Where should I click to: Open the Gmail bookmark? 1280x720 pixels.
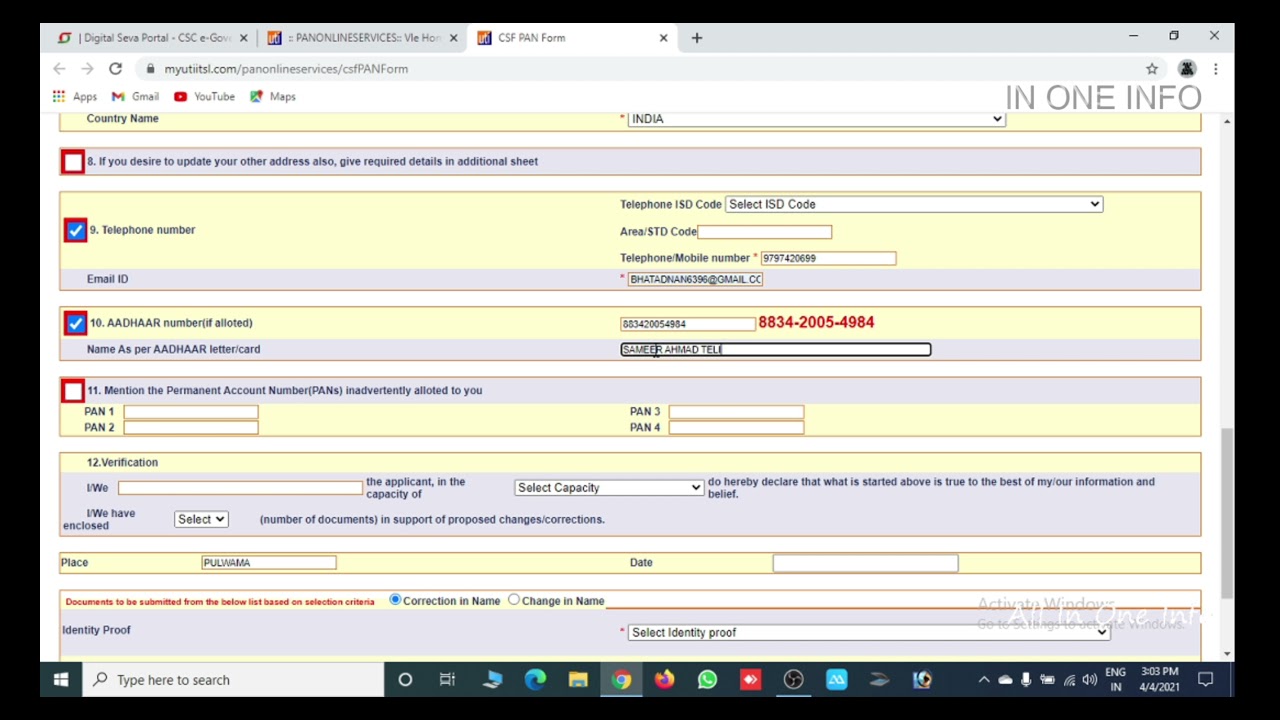click(135, 97)
